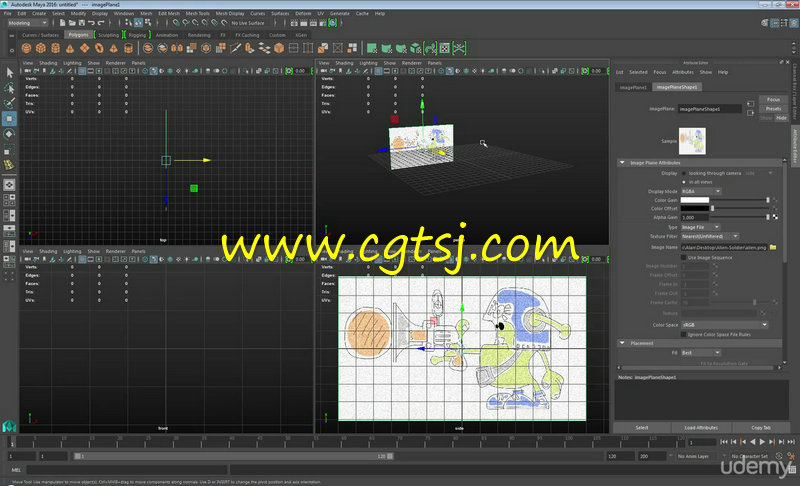Create a polygon cone from the shelf

click(x=70, y=48)
